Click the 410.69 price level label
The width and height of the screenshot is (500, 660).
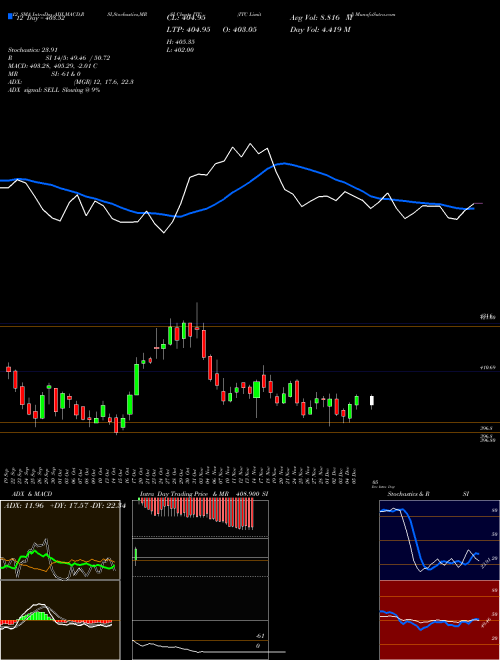click(487, 367)
